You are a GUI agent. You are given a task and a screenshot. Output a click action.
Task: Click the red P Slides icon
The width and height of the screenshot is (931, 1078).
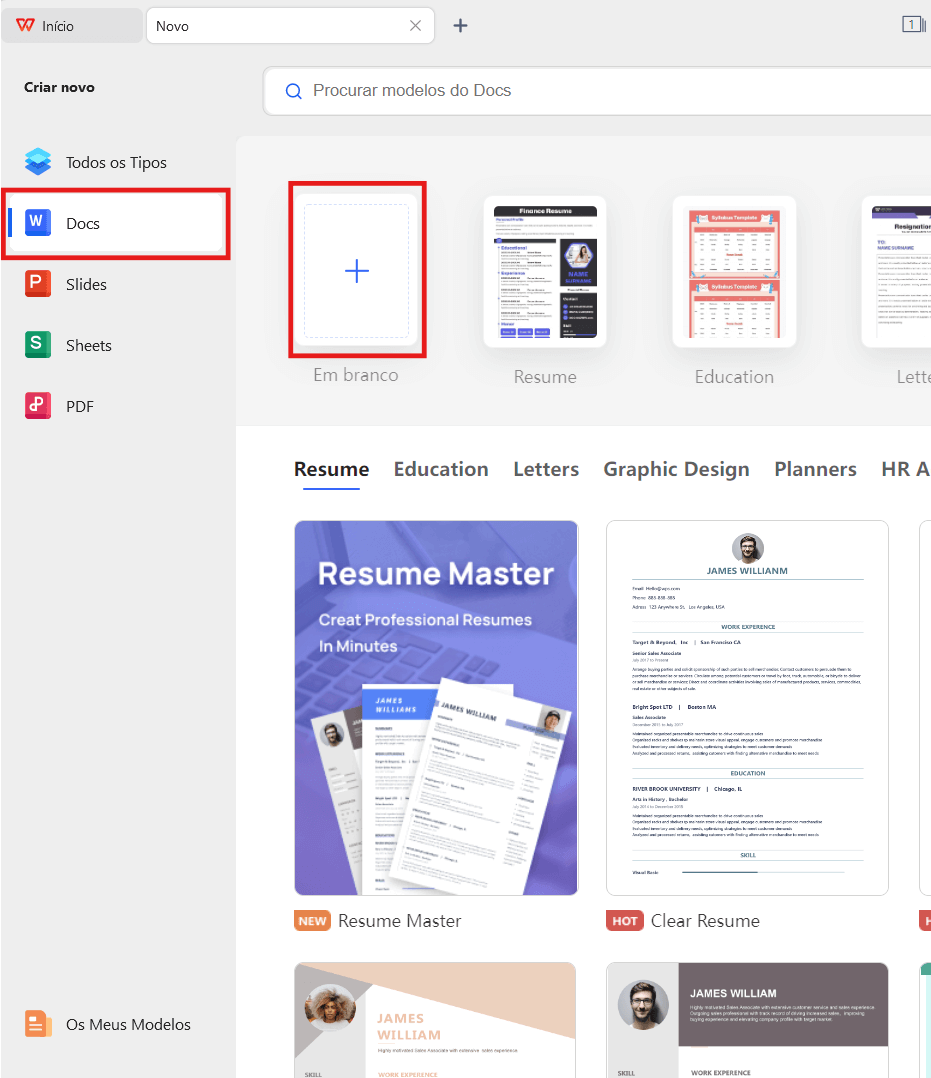[38, 283]
